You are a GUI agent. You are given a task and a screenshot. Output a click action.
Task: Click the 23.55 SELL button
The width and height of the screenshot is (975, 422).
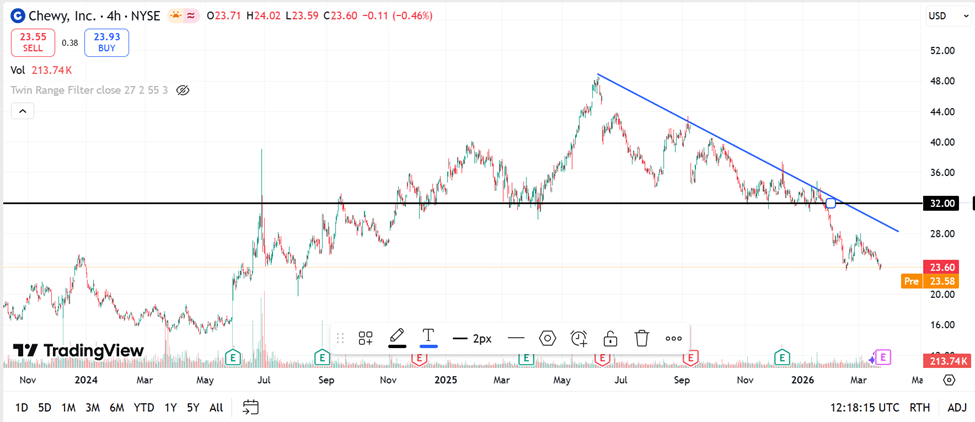(33, 42)
